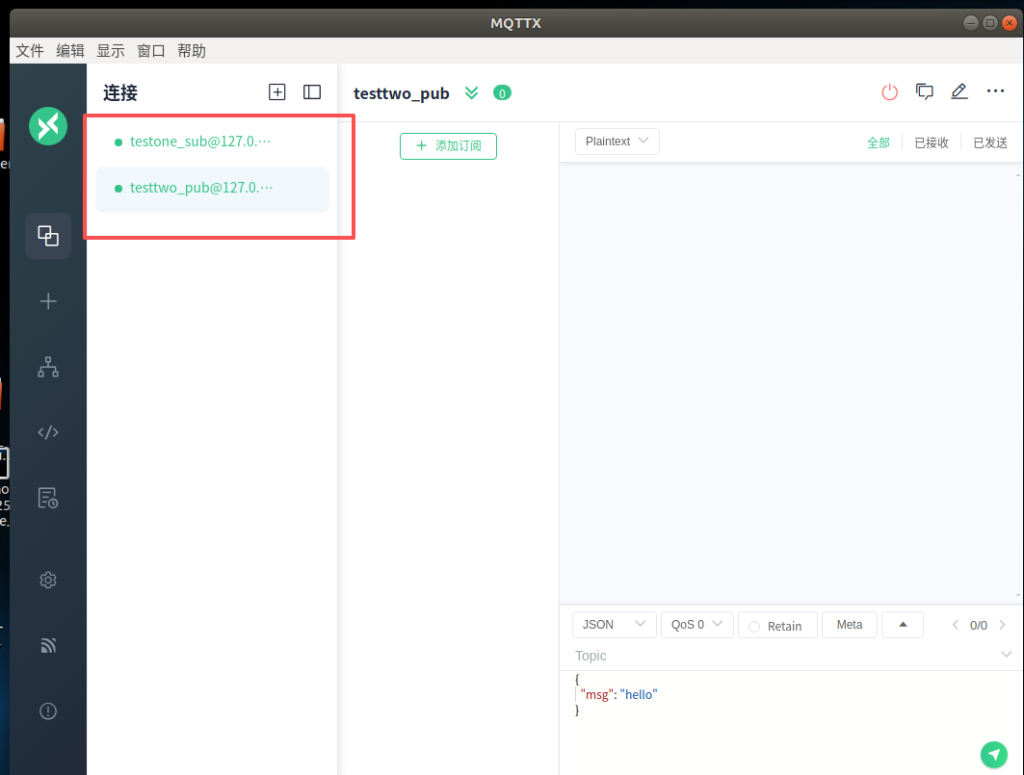
Task: Open the script code icon in sidebar
Action: (48, 432)
